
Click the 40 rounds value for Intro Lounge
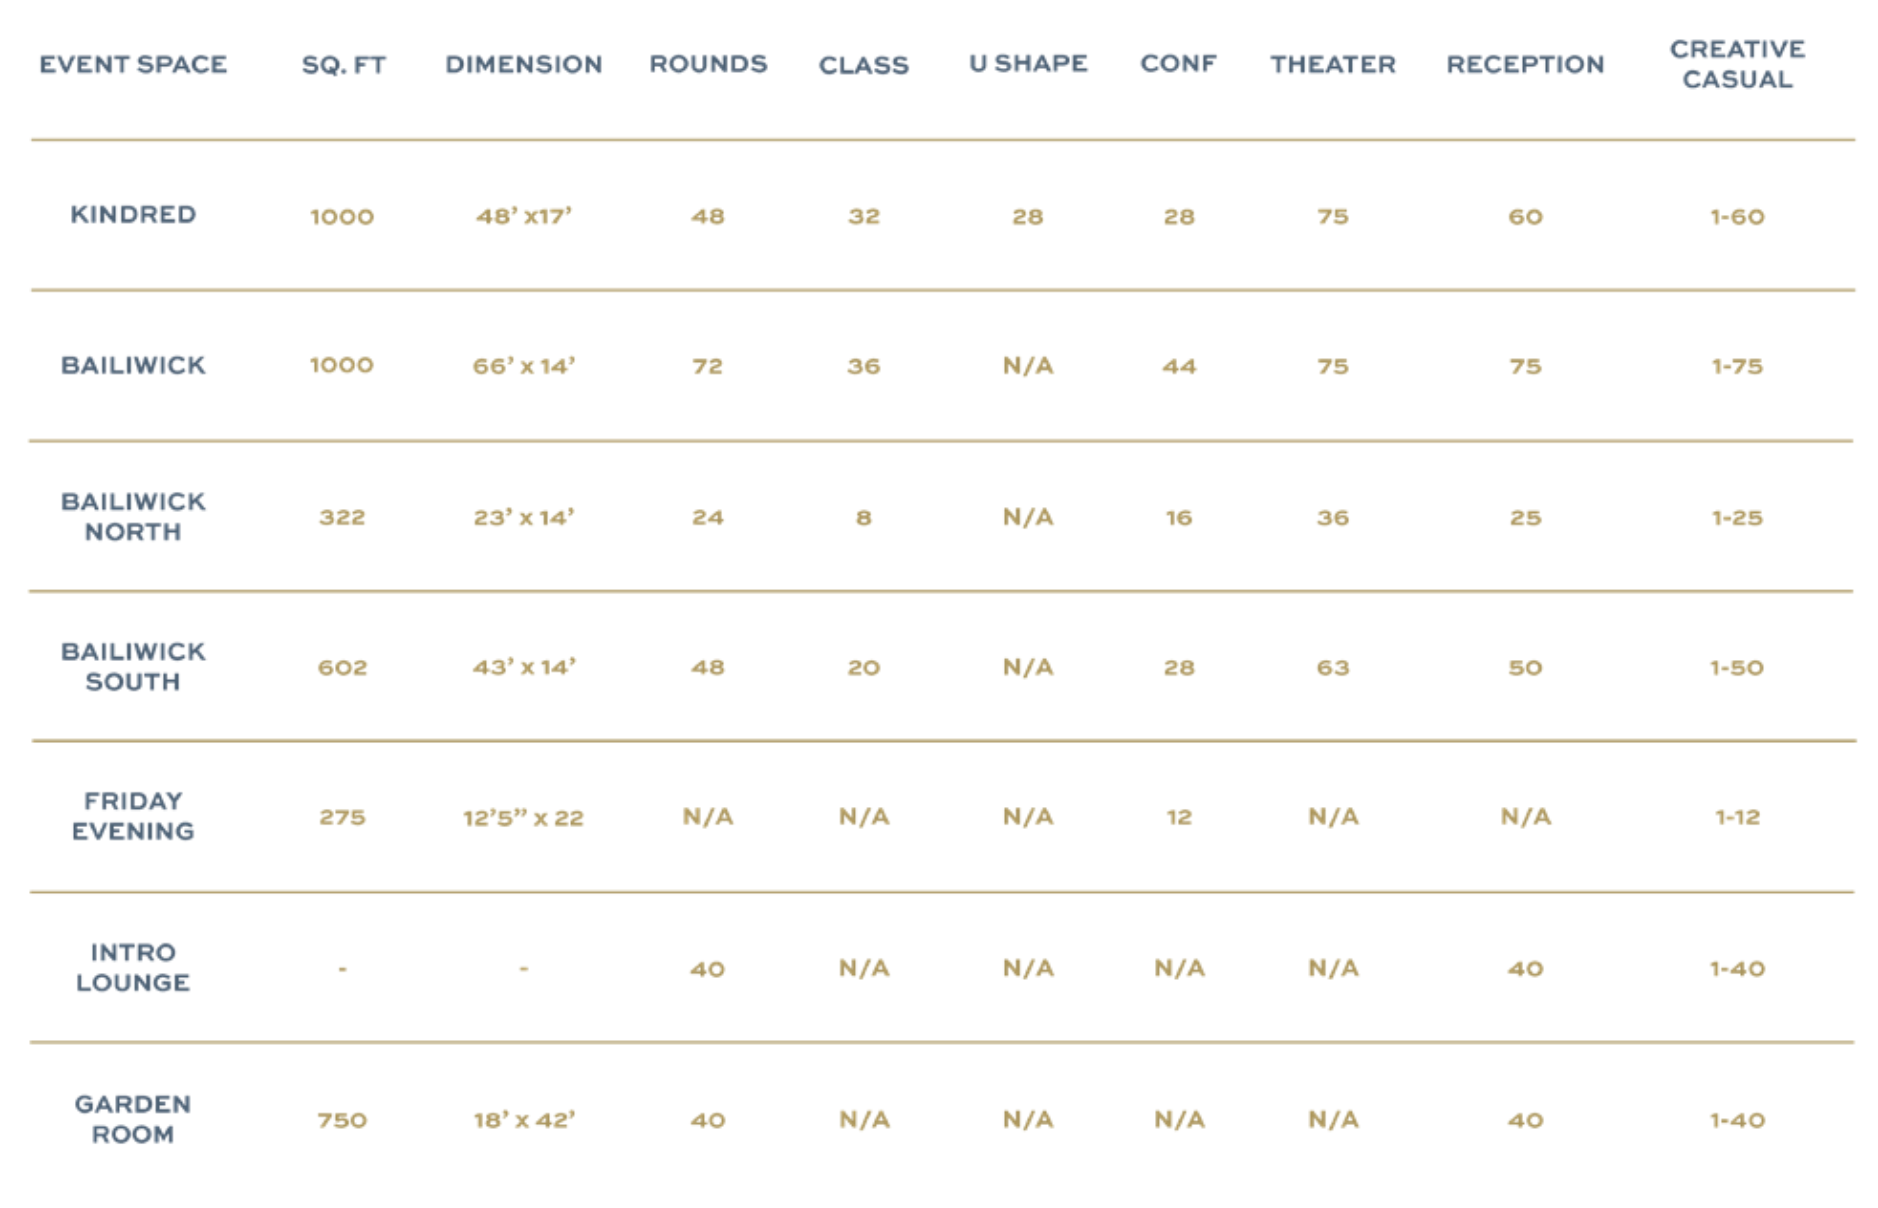click(707, 969)
